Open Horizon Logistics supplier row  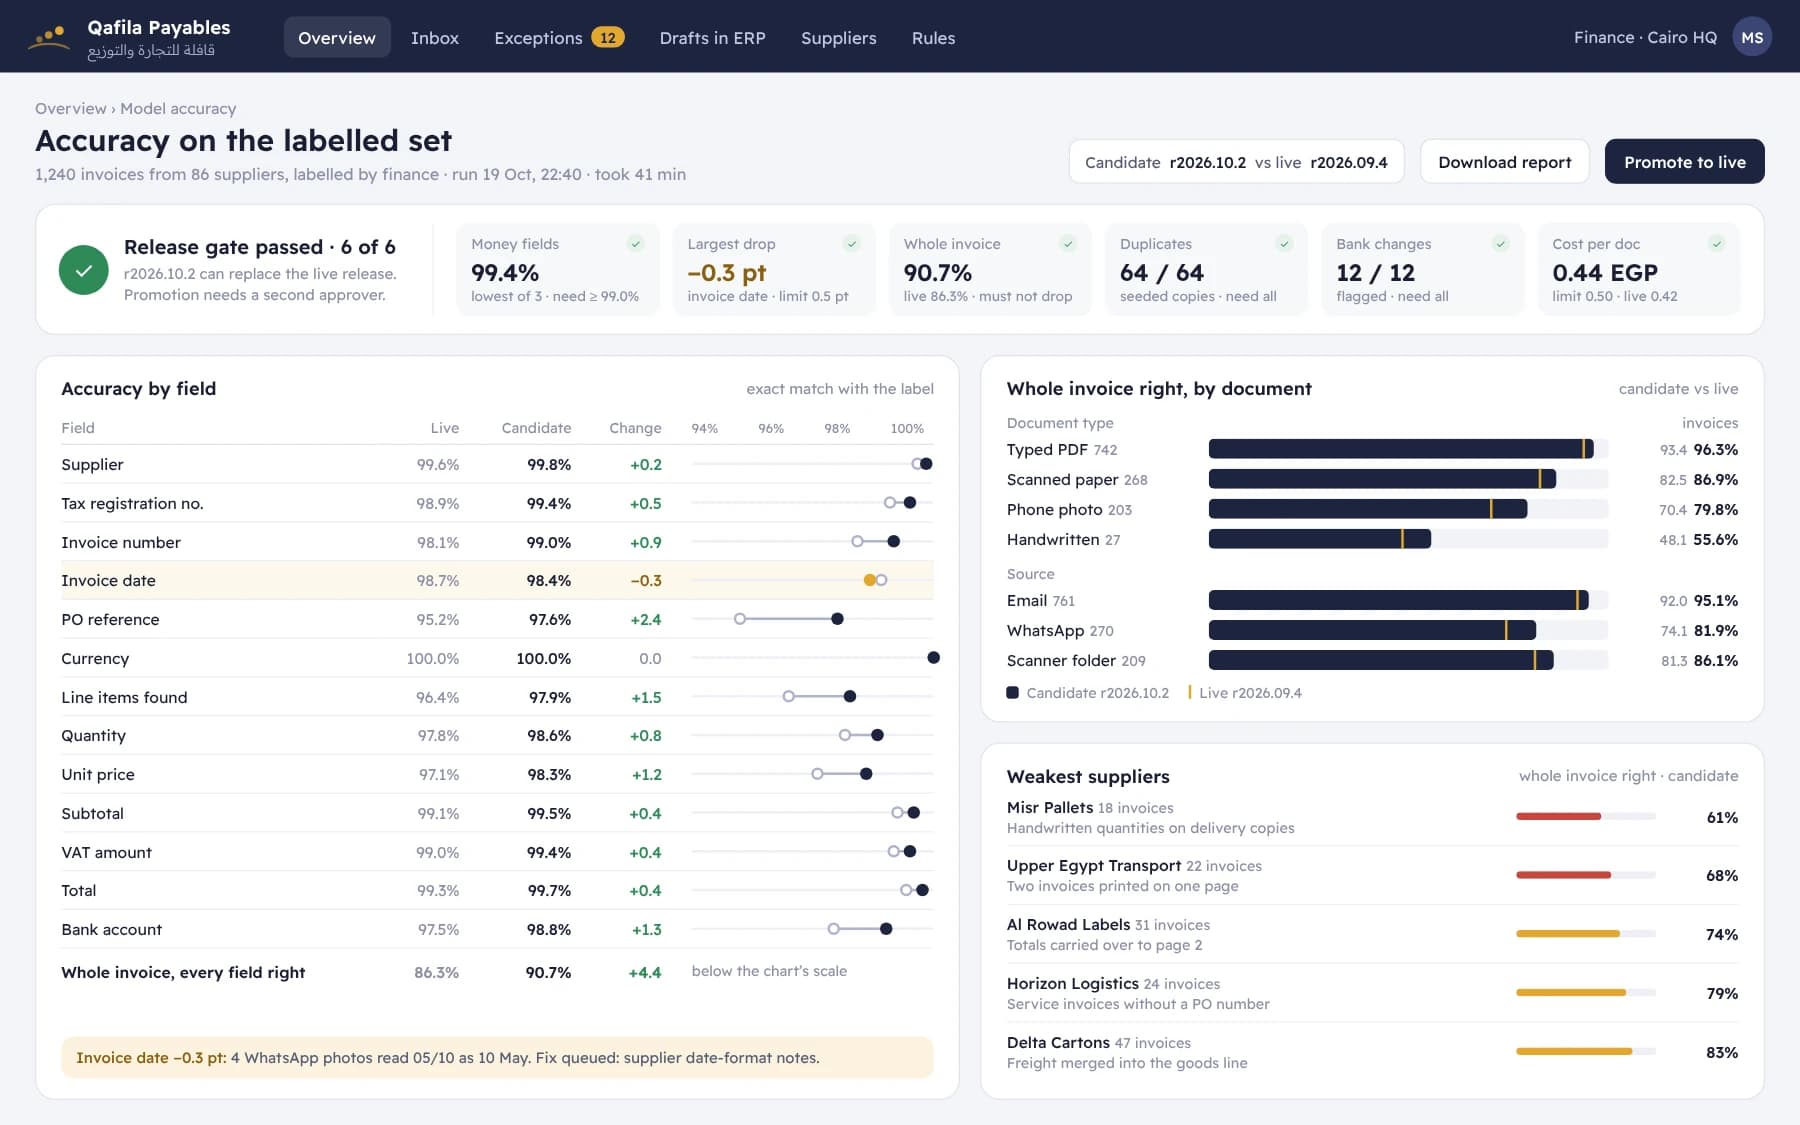(x=1372, y=993)
